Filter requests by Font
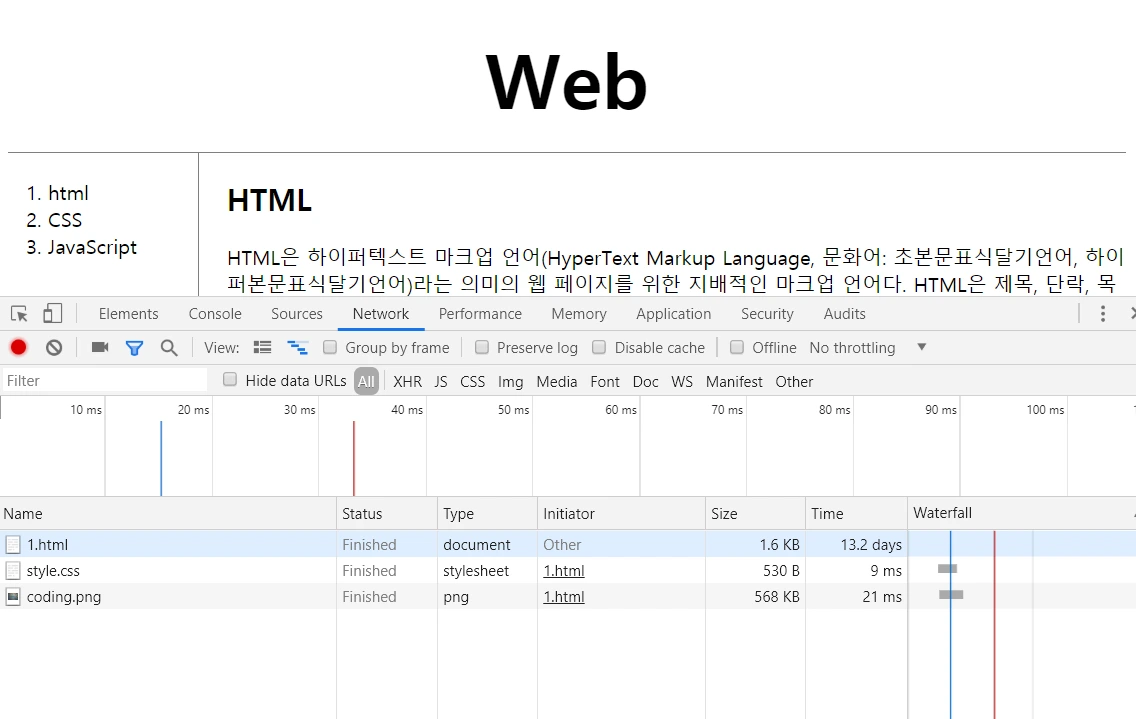This screenshot has width=1136, height=719. (x=605, y=381)
